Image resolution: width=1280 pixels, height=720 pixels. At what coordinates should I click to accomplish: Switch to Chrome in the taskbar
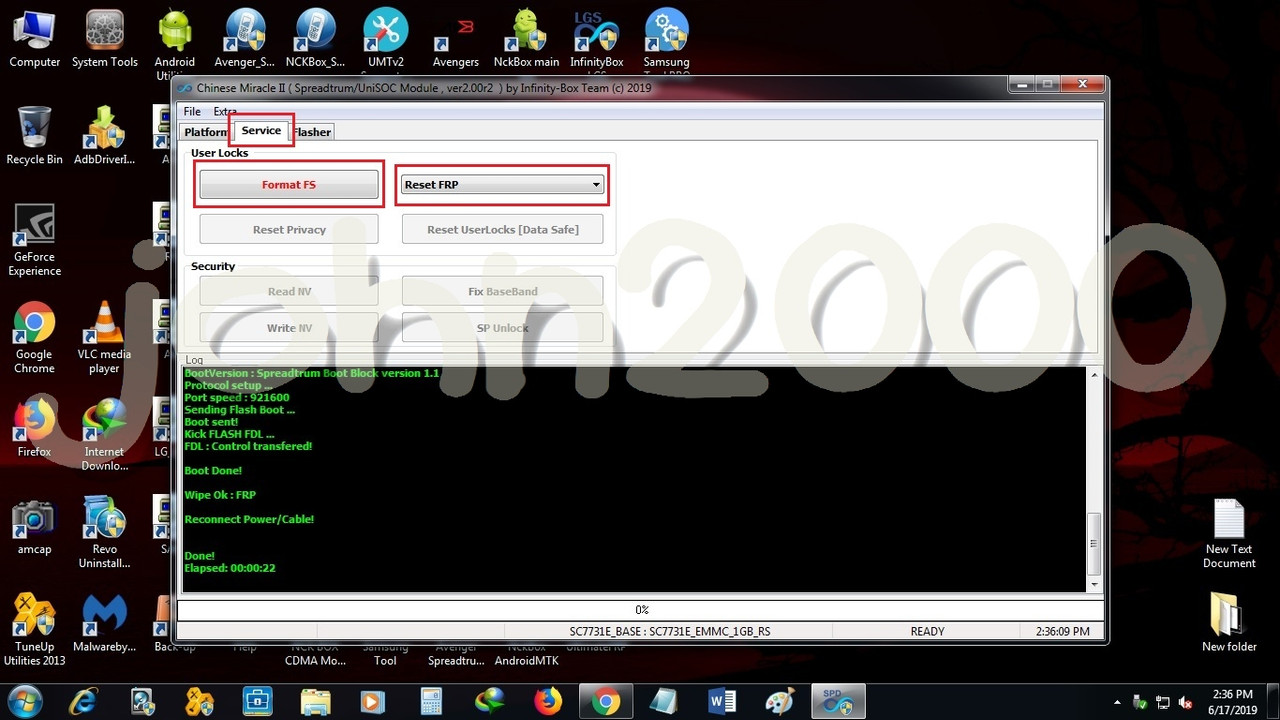click(x=605, y=702)
